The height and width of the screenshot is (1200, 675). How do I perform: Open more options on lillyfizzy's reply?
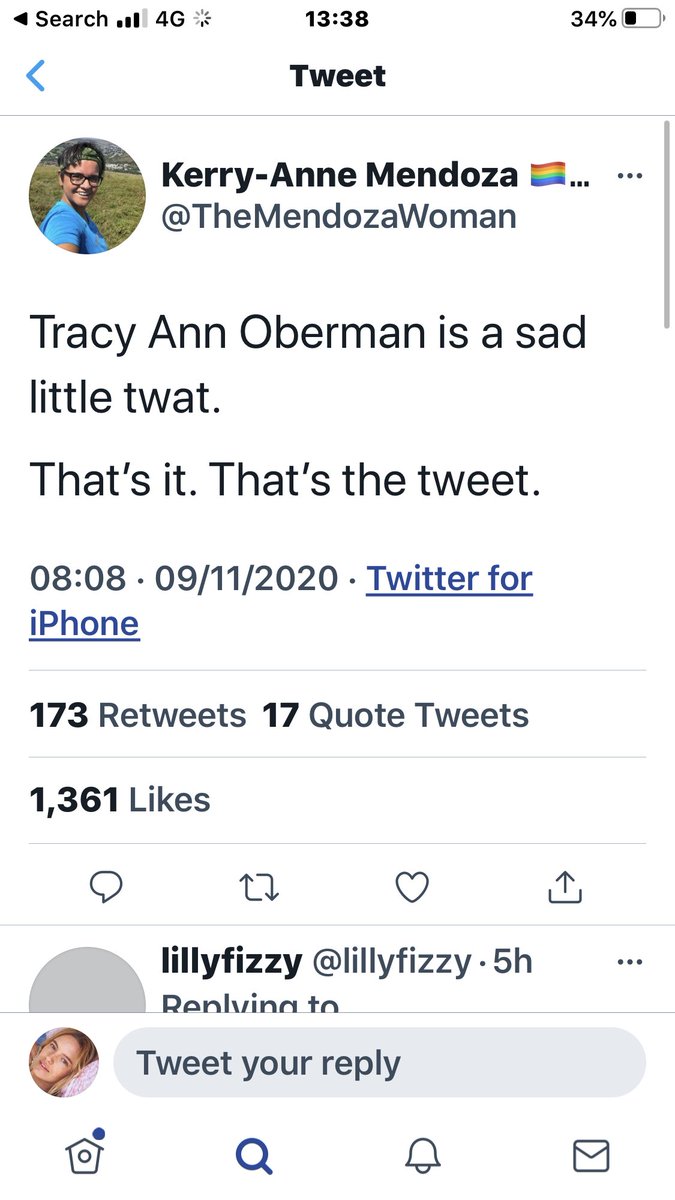point(629,963)
